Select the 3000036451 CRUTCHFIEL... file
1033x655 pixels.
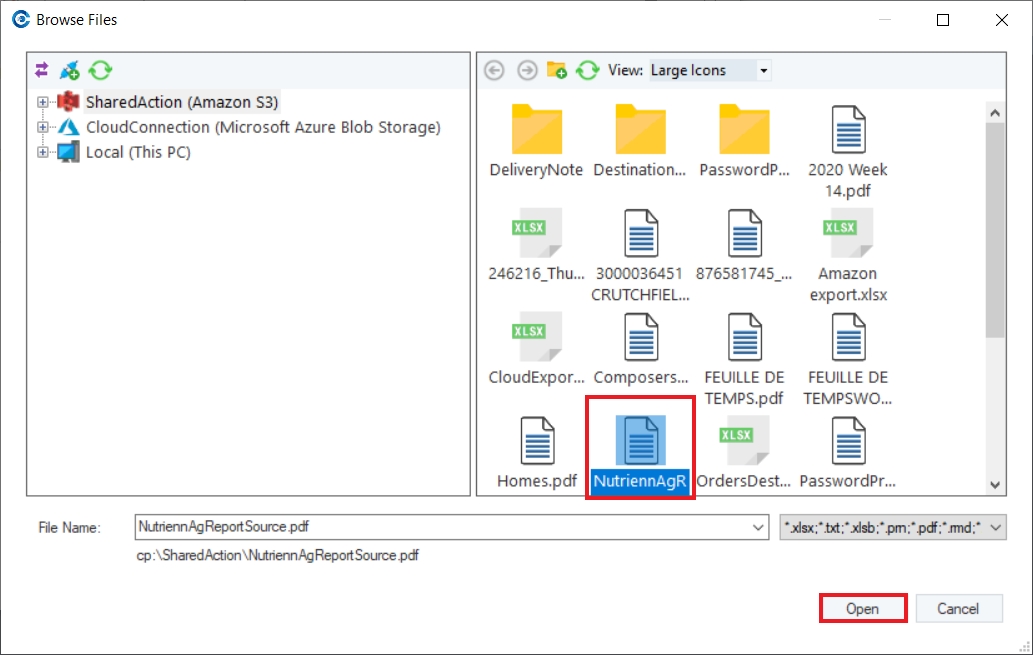640,256
